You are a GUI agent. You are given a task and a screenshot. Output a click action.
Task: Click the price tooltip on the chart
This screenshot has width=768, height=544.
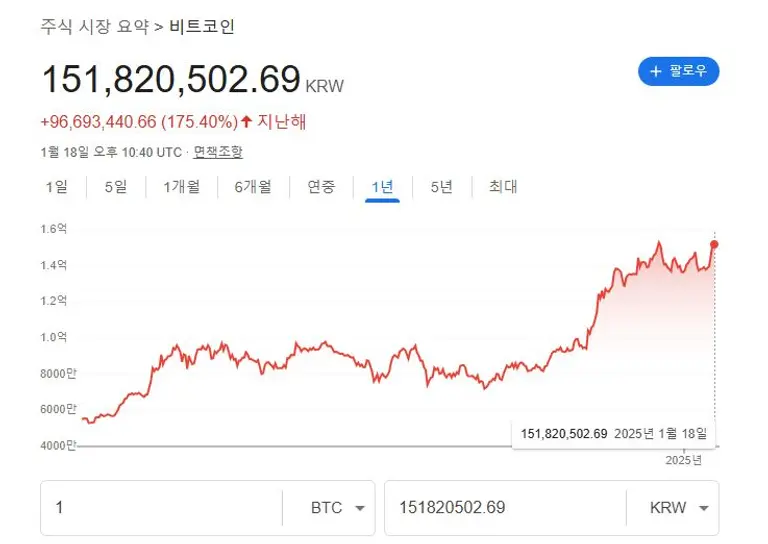tap(614, 433)
